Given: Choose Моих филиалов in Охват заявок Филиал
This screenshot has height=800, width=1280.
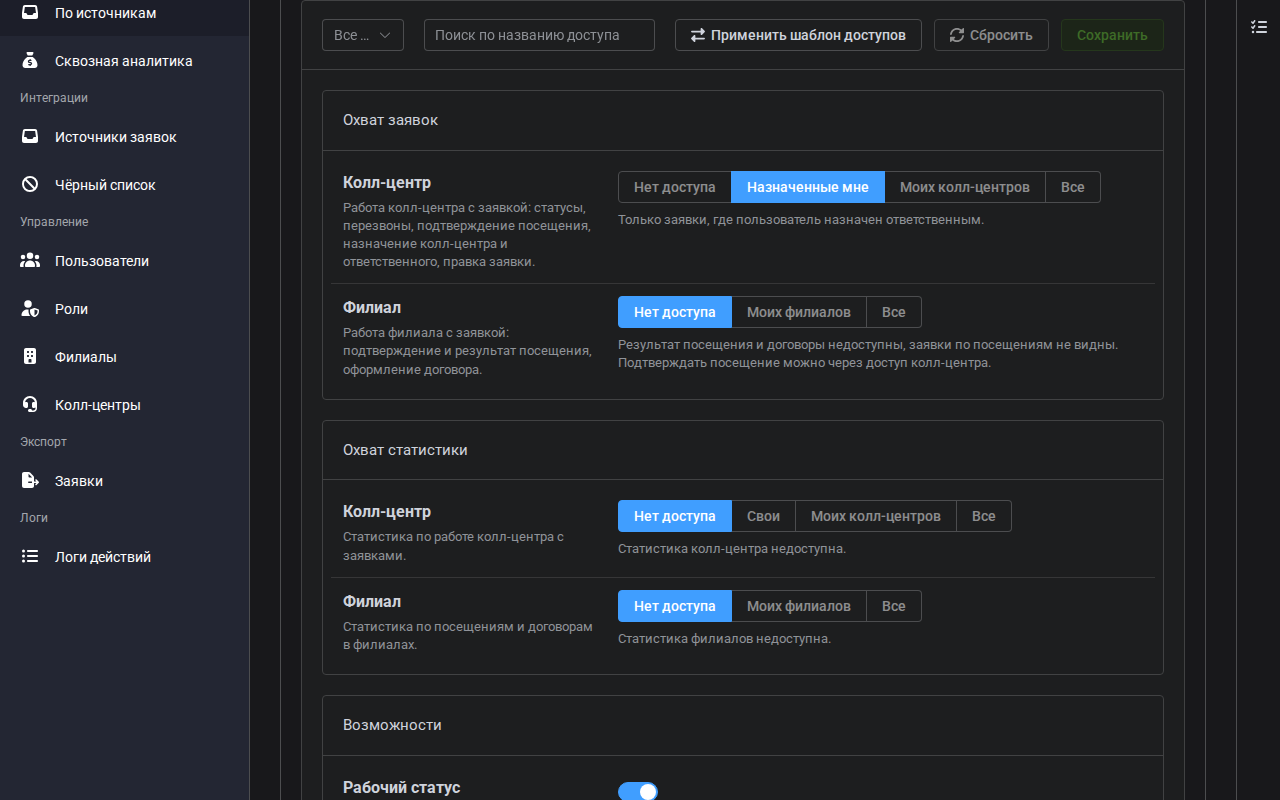Looking at the screenshot, I should [x=799, y=312].
